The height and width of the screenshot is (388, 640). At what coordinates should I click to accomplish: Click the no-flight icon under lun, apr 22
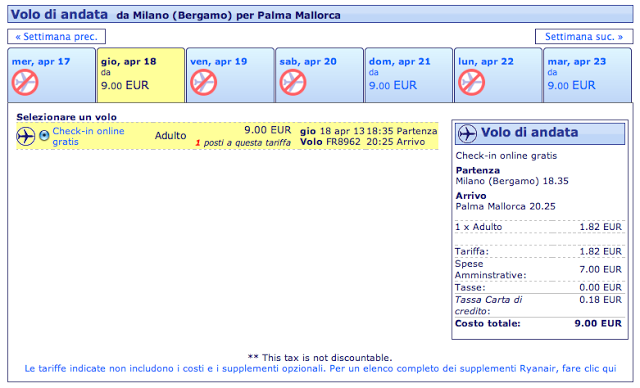point(472,82)
